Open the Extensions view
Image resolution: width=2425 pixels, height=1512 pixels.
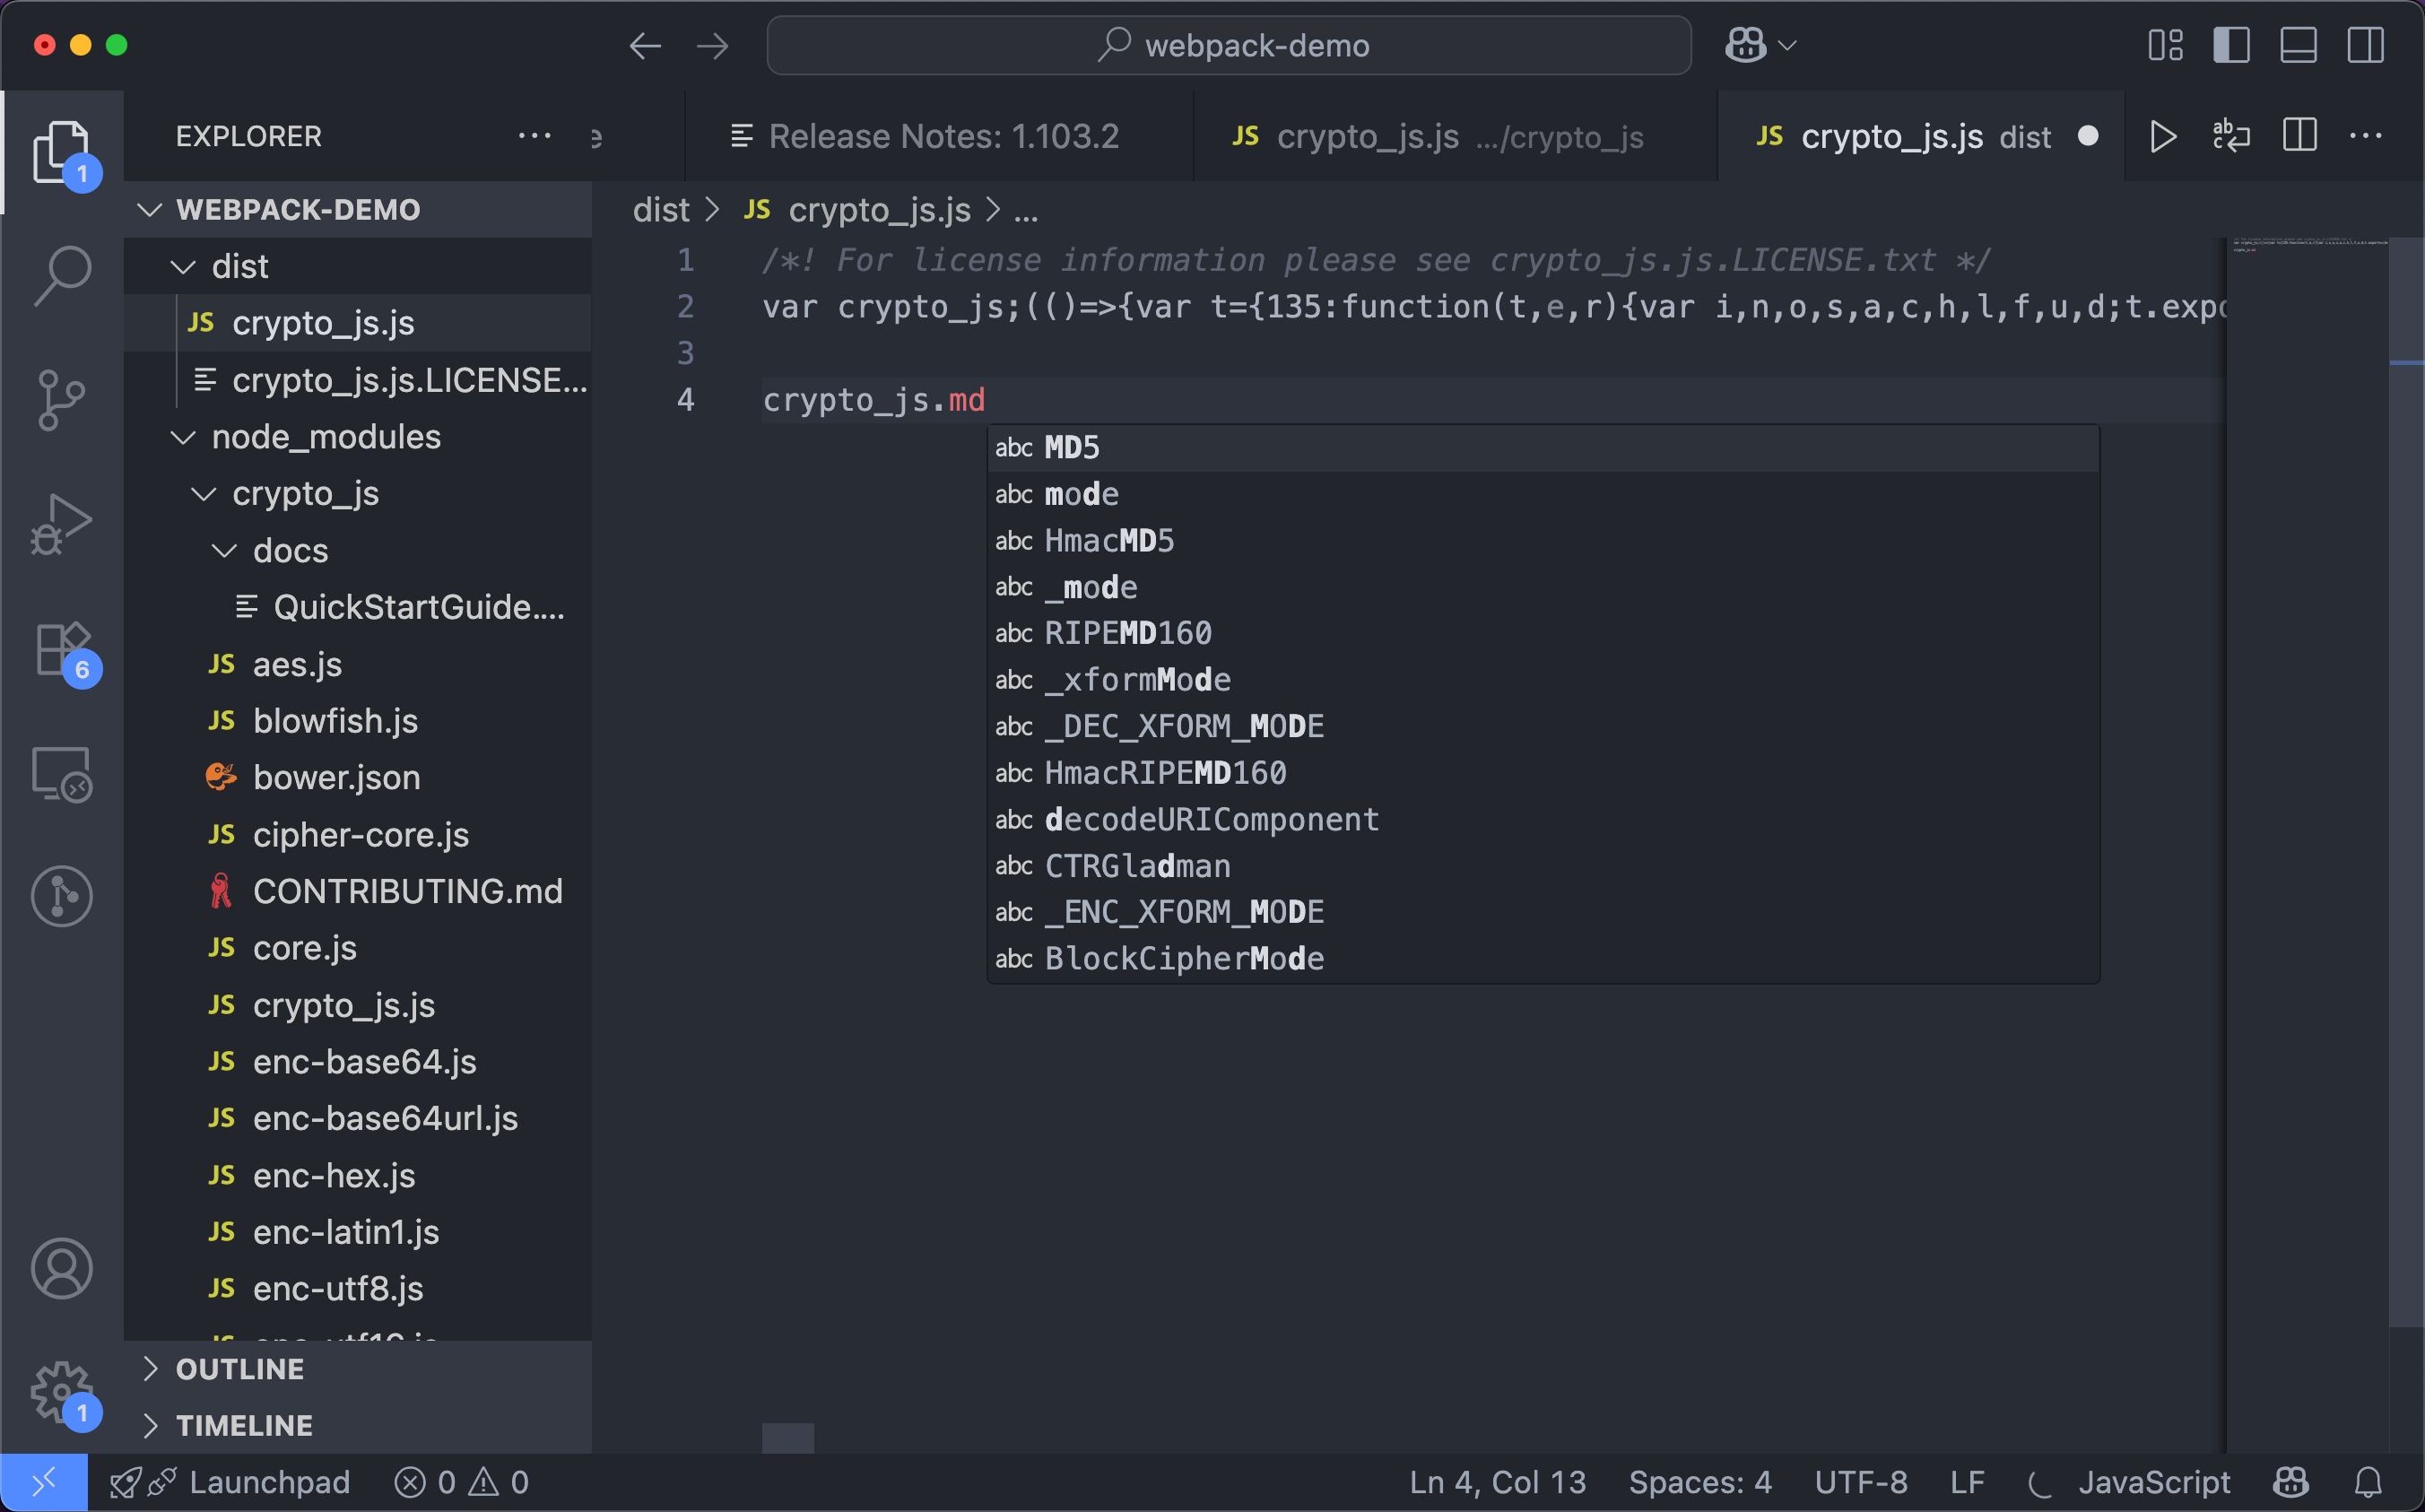coord(62,650)
